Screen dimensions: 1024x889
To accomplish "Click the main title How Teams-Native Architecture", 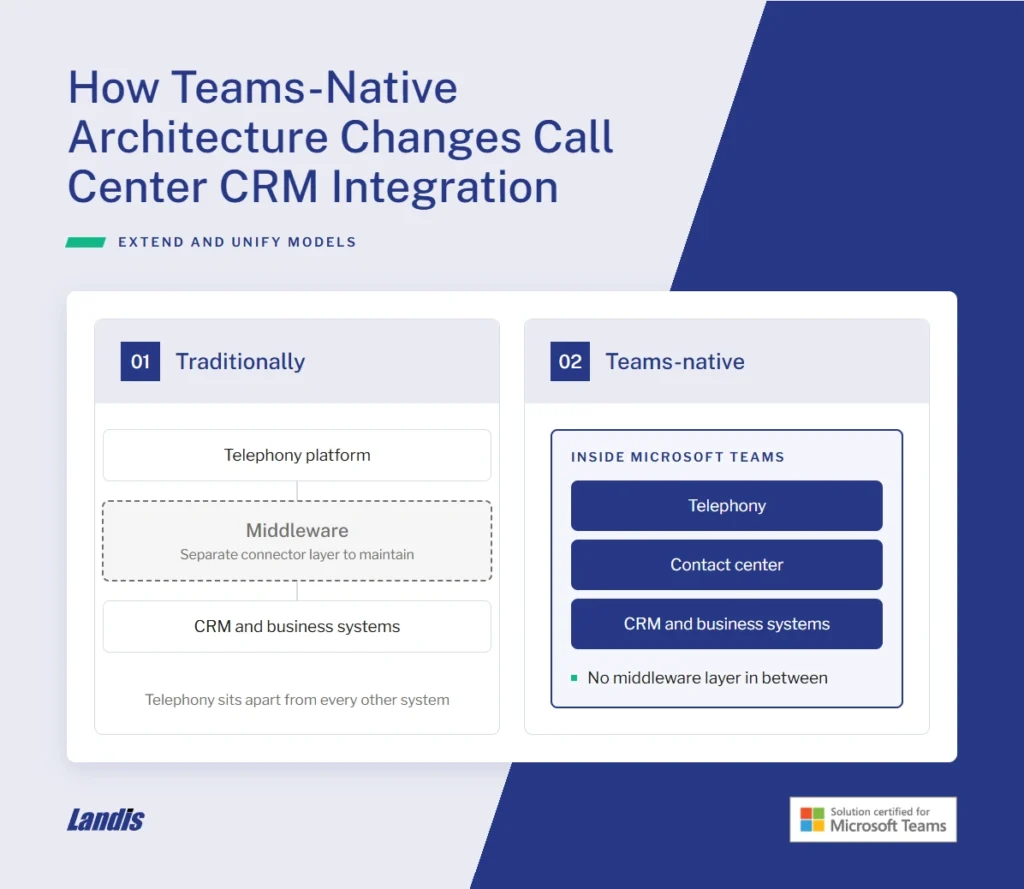I will click(x=340, y=137).
